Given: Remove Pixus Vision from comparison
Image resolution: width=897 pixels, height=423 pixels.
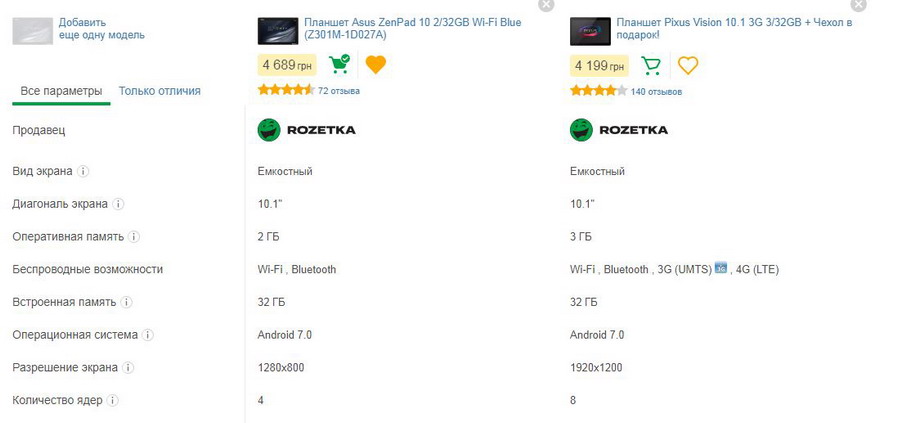Looking at the screenshot, I should (859, 4).
